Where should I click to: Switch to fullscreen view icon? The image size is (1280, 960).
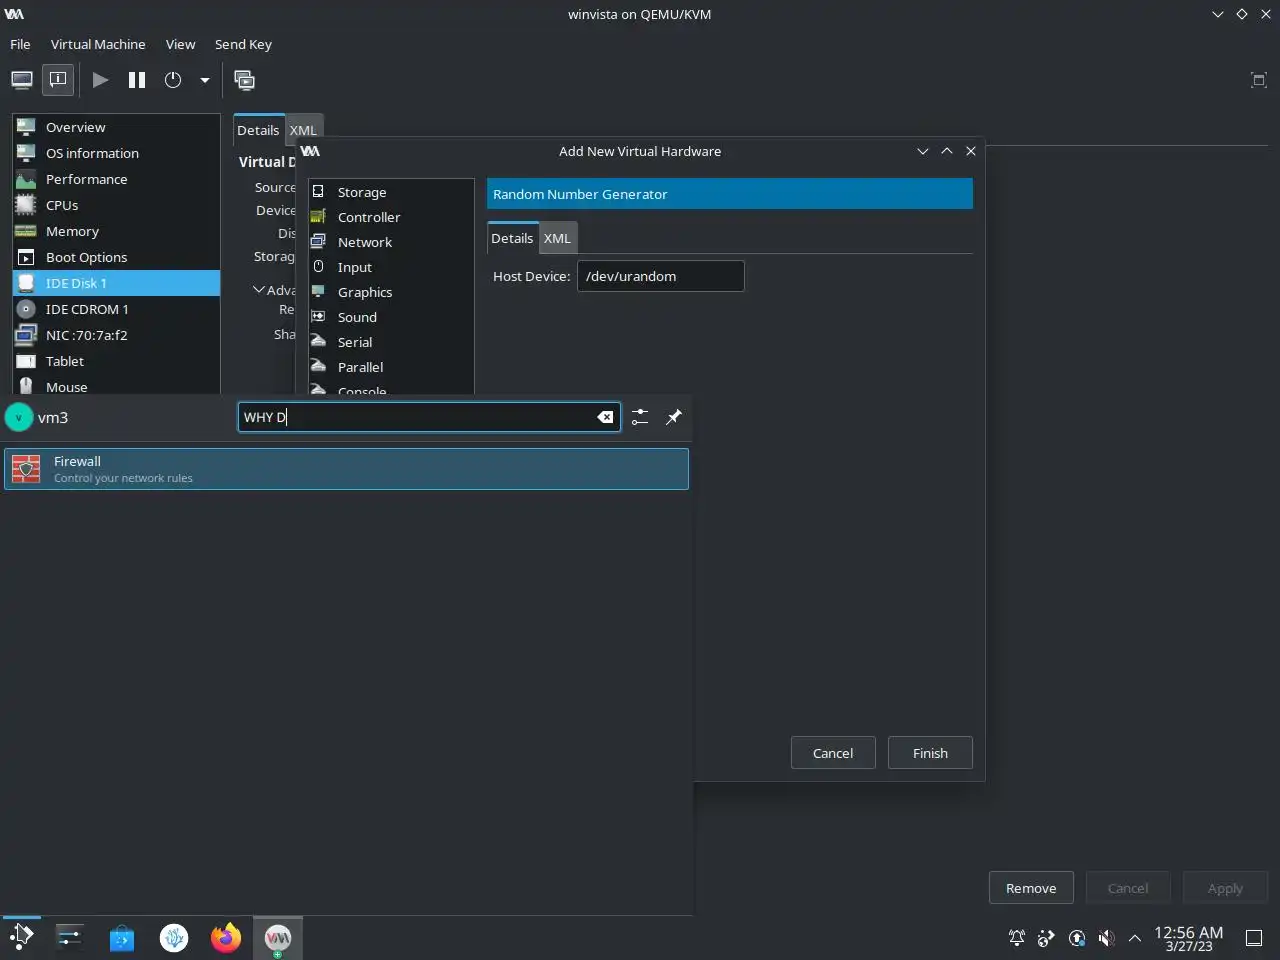tap(1259, 80)
